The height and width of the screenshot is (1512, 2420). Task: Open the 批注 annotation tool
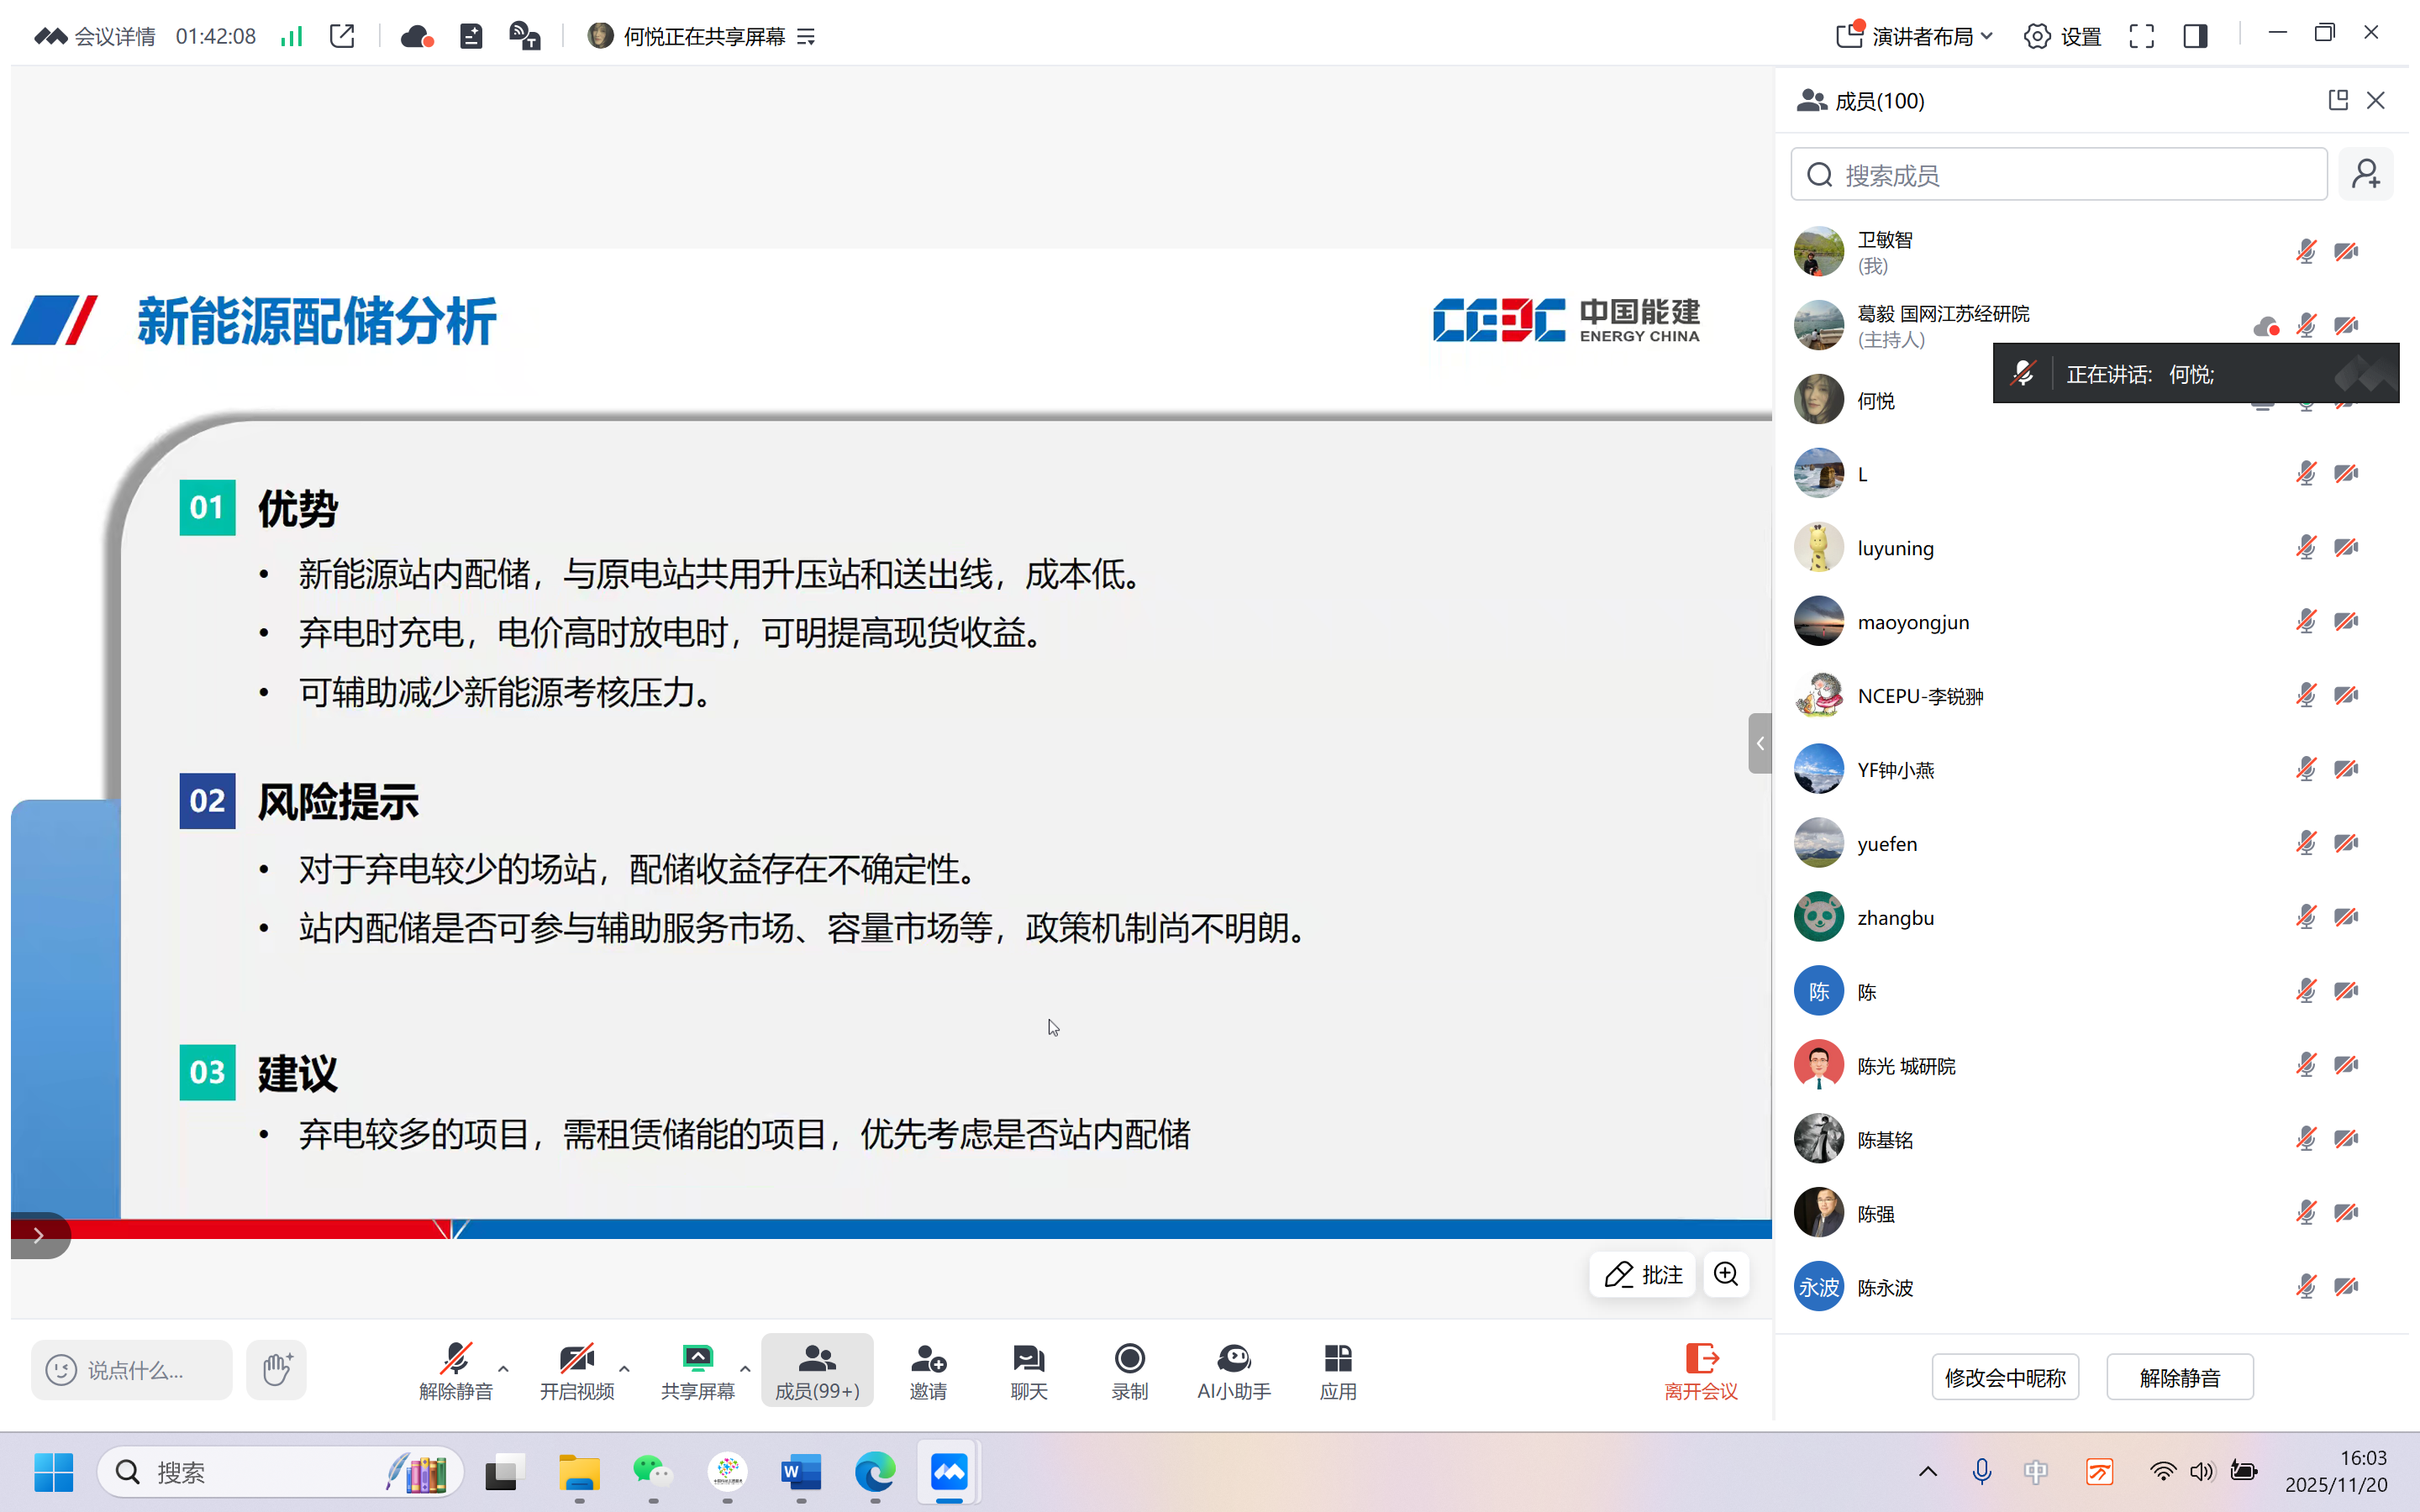pos(1642,1274)
